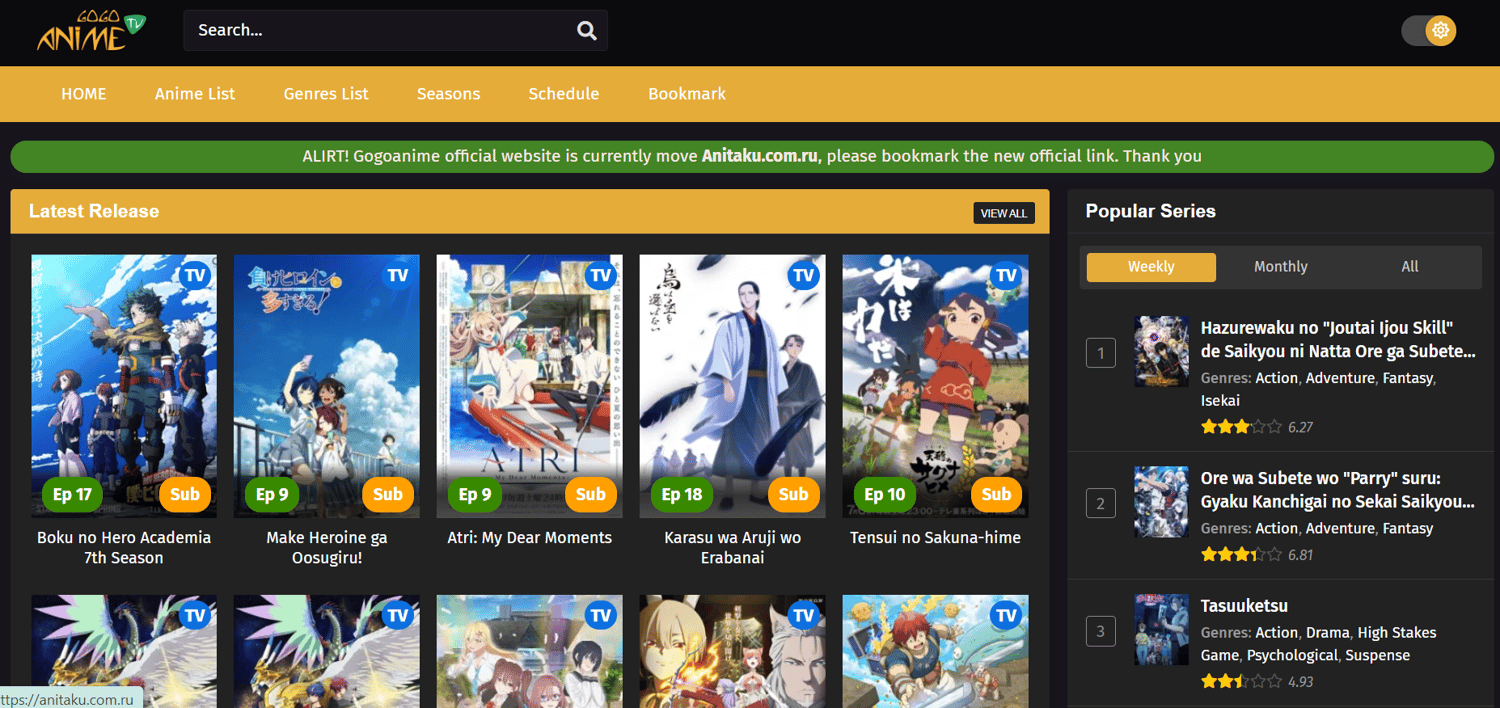
Task: Click the Atri: My Dear Moments title
Action: pyautogui.click(x=530, y=538)
